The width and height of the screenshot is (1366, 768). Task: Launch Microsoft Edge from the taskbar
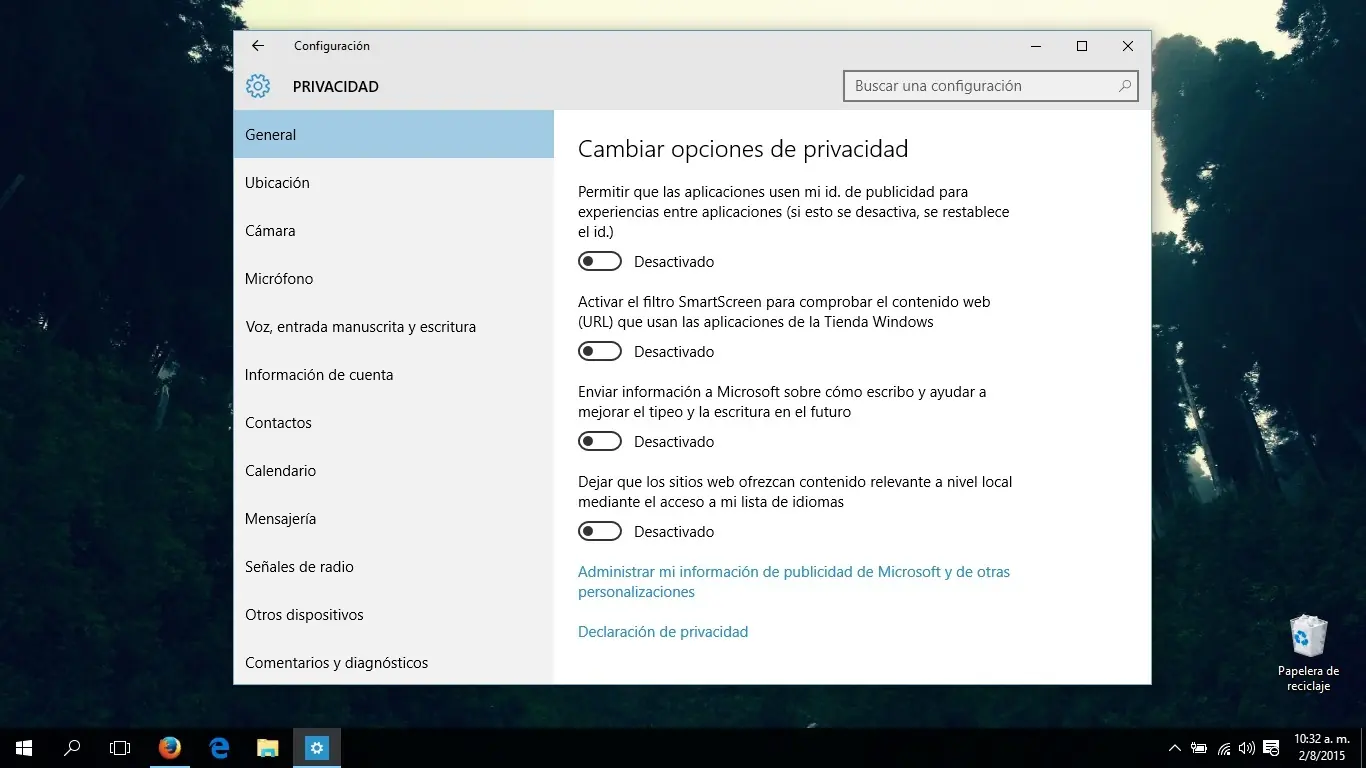click(219, 748)
